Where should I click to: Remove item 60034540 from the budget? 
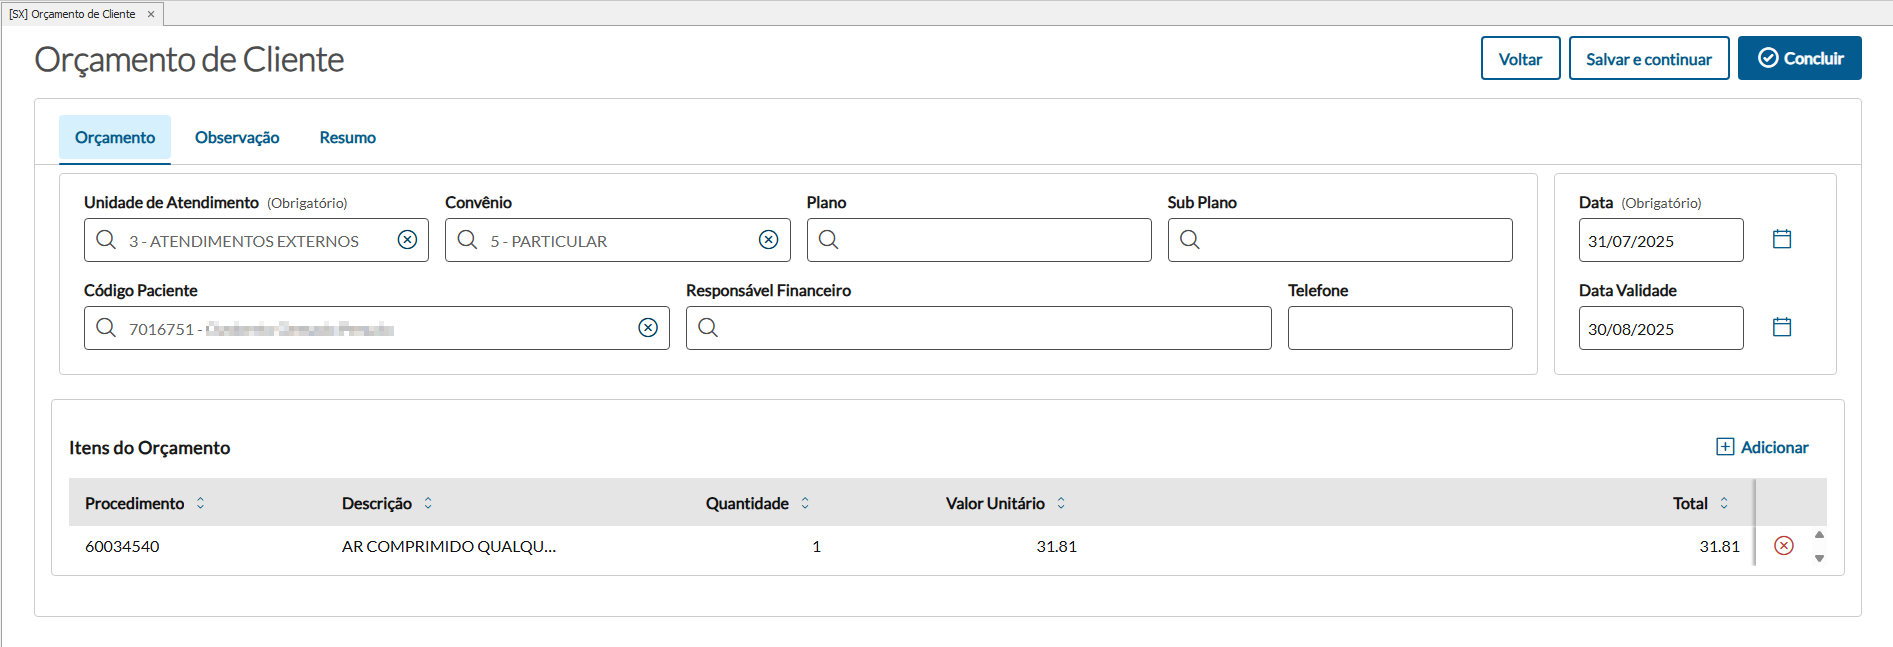(1783, 546)
